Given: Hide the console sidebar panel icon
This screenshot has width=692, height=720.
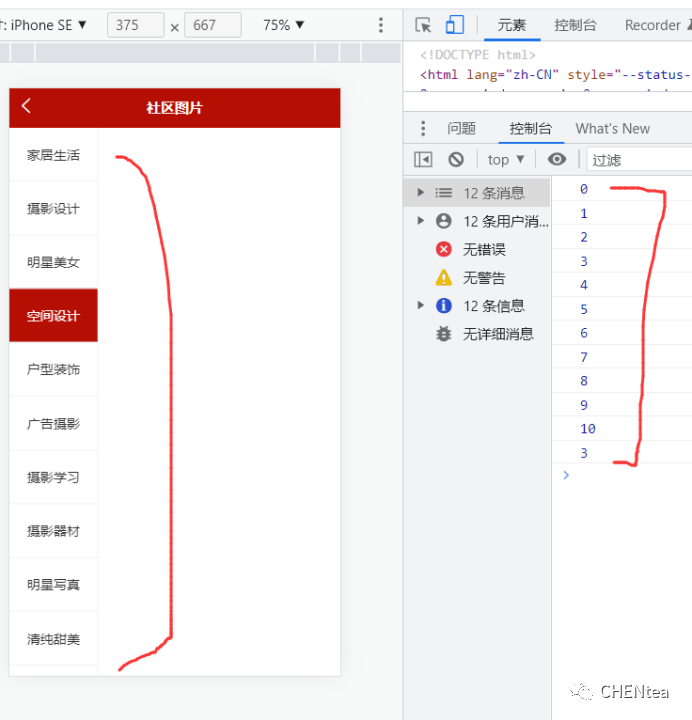Looking at the screenshot, I should (423, 160).
